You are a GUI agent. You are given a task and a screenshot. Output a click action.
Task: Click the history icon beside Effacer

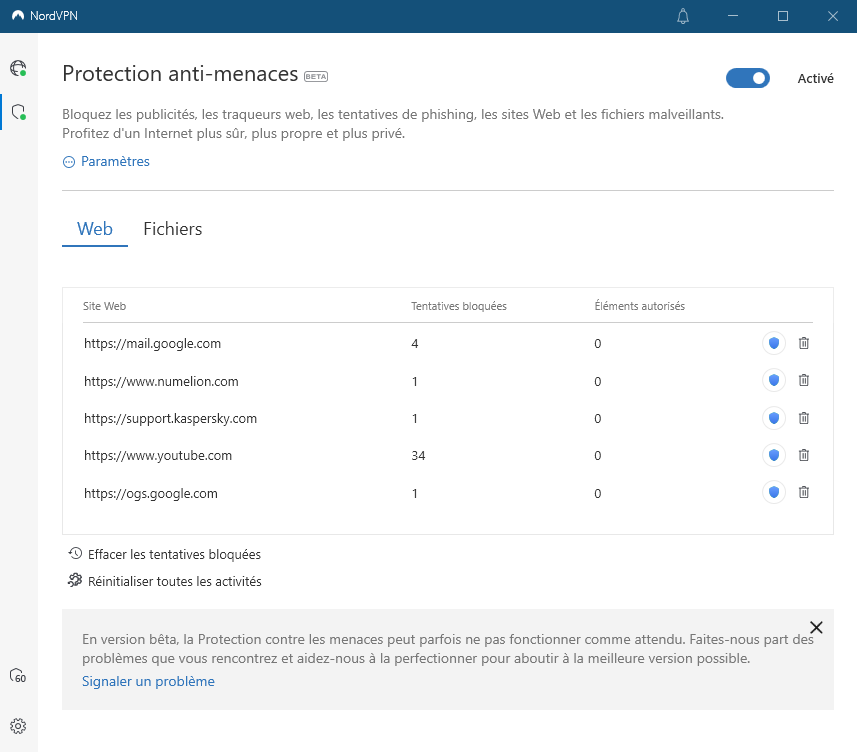[75, 553]
